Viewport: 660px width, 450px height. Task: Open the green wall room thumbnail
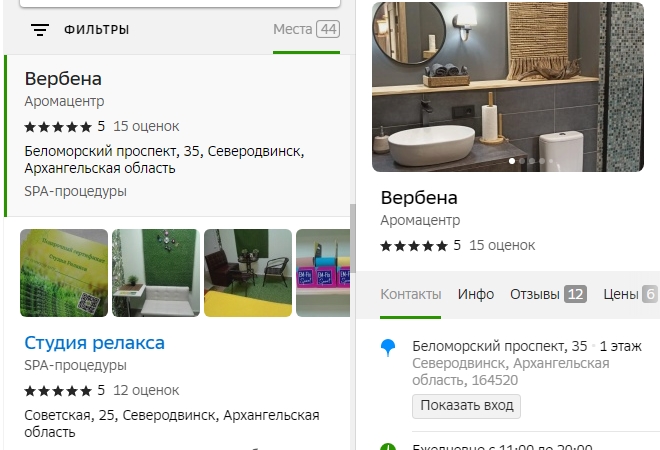155,273
